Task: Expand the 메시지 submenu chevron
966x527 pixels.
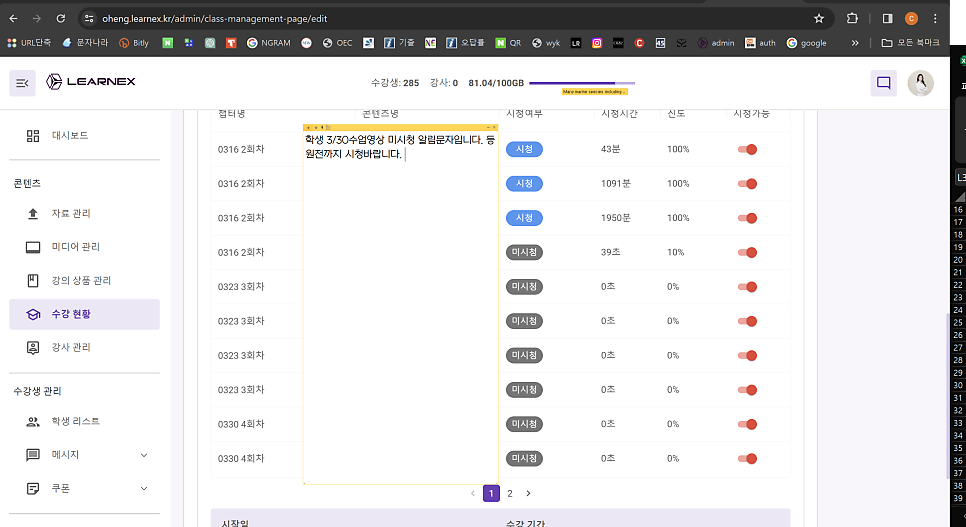Action: [144, 455]
